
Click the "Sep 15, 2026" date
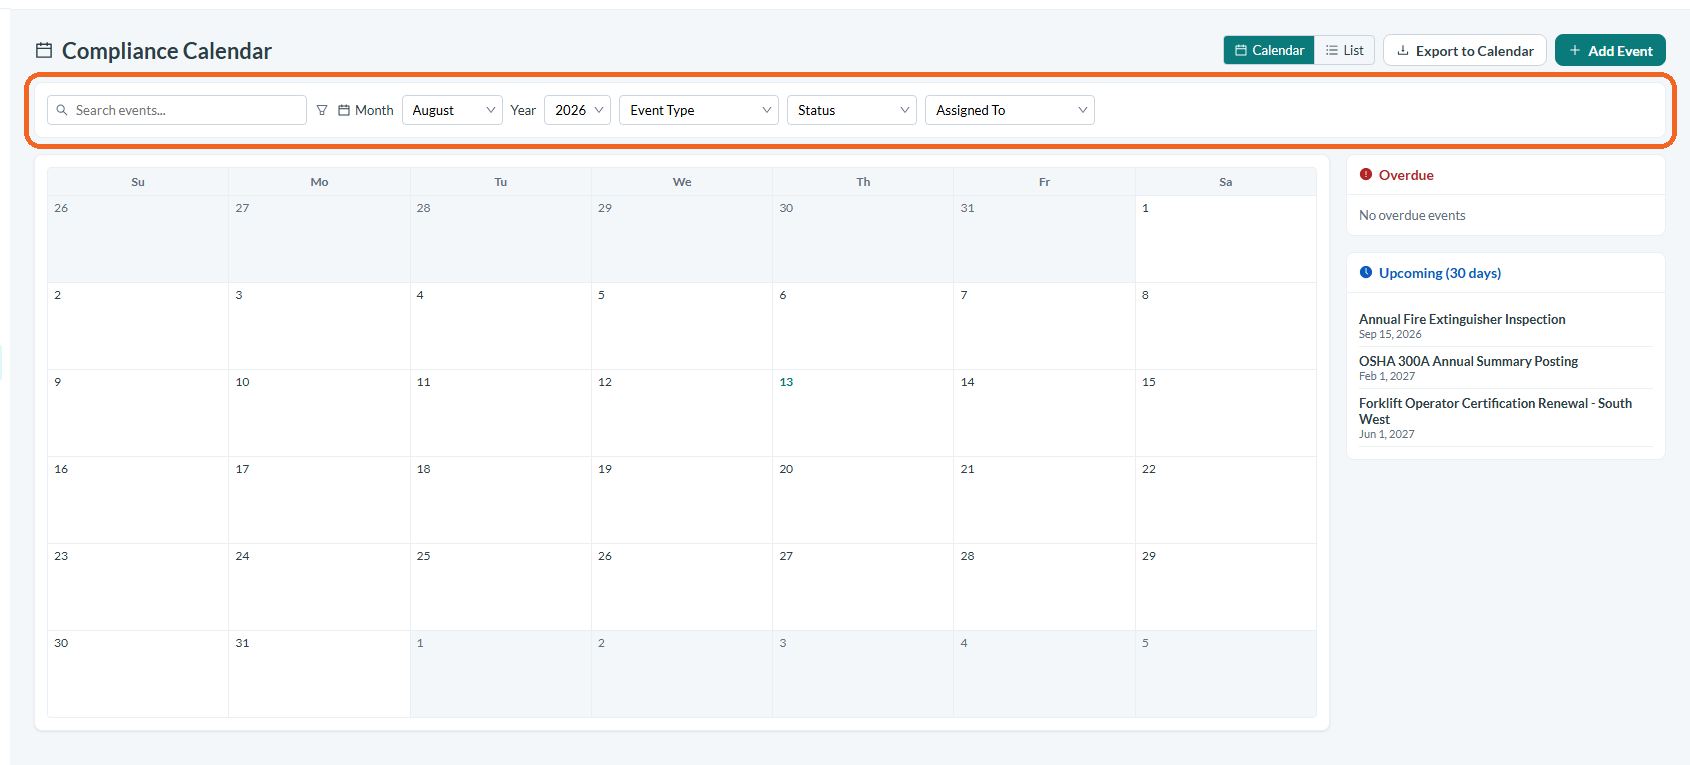[x=1390, y=334]
